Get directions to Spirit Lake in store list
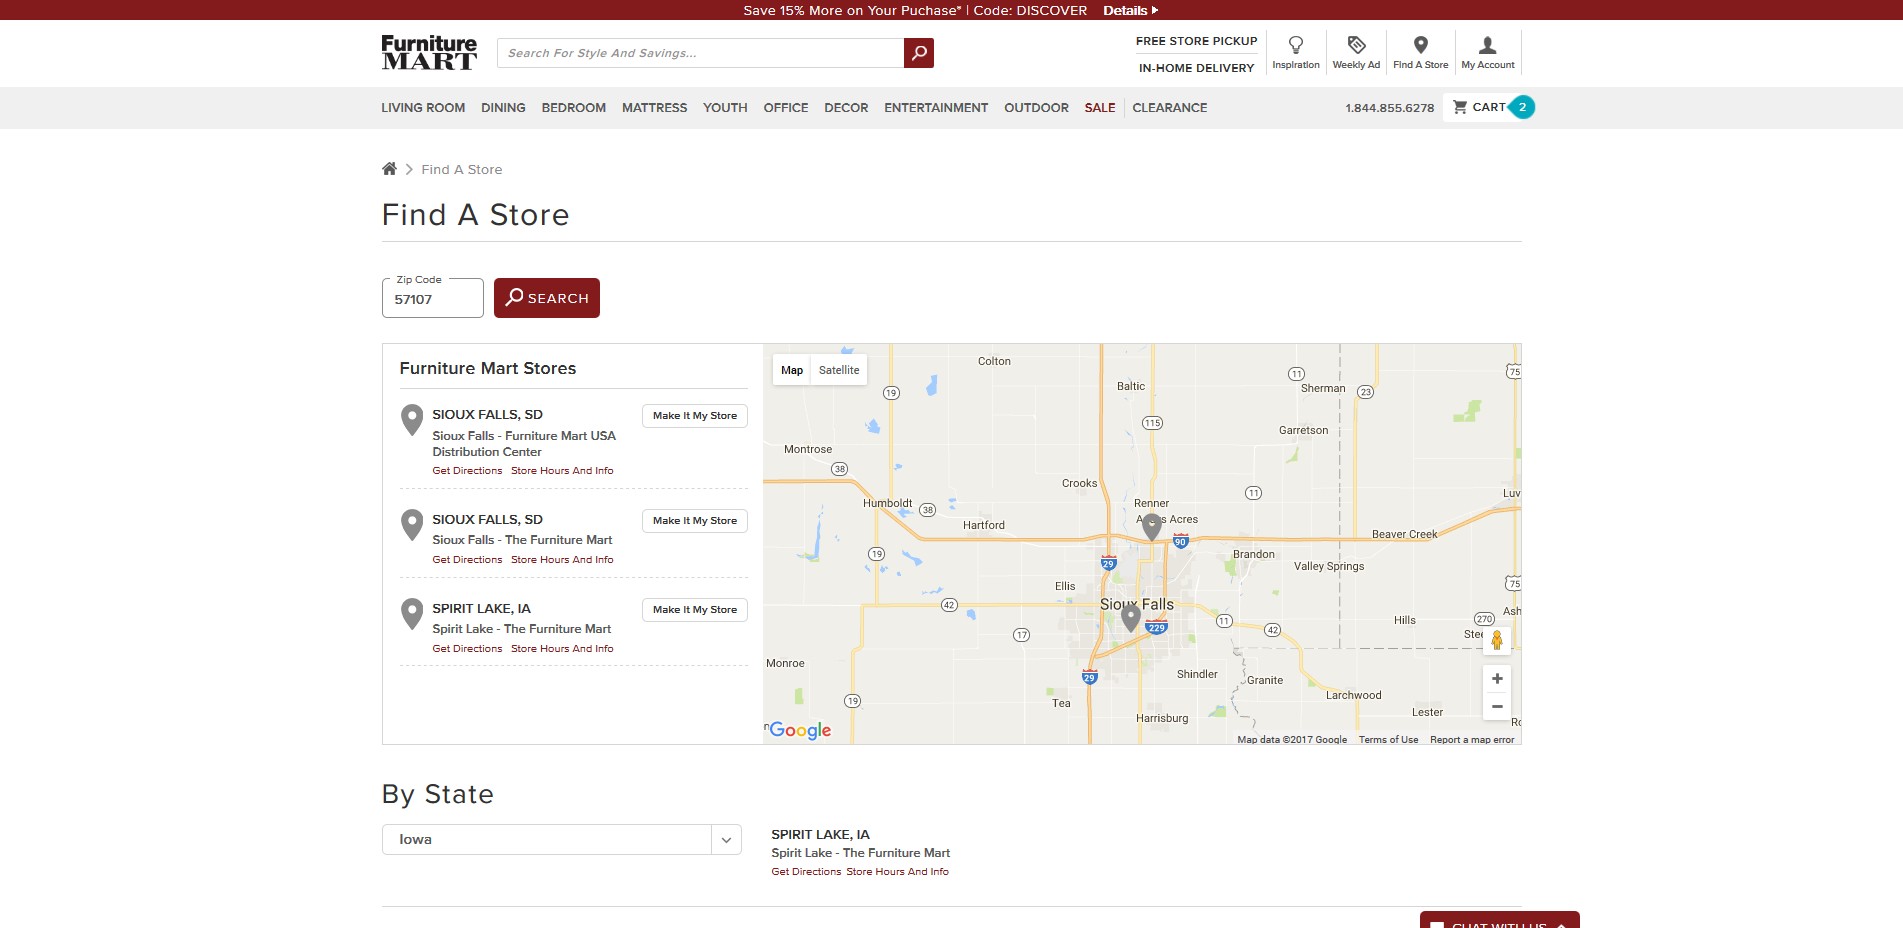 click(467, 649)
